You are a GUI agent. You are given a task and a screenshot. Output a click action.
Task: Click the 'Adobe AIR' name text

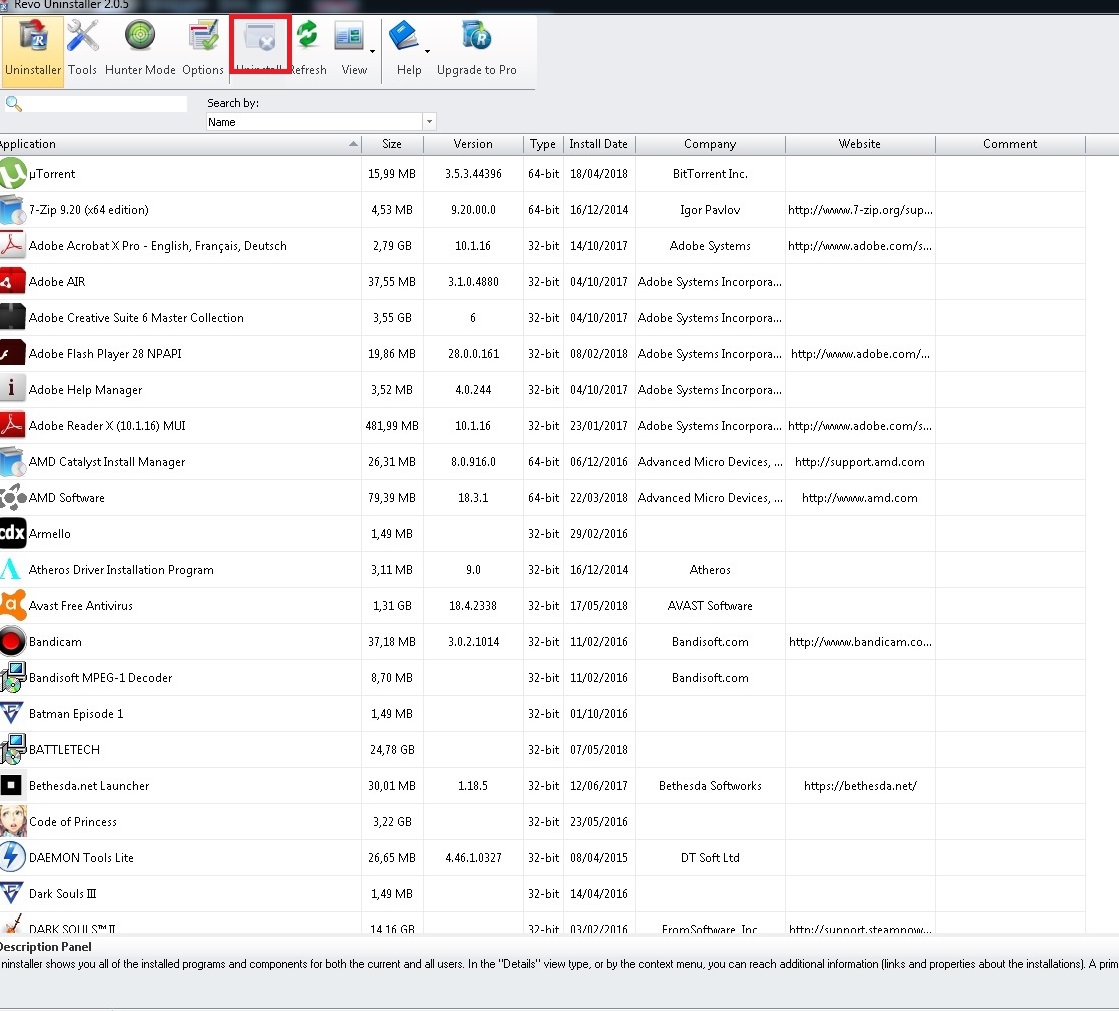pos(57,282)
